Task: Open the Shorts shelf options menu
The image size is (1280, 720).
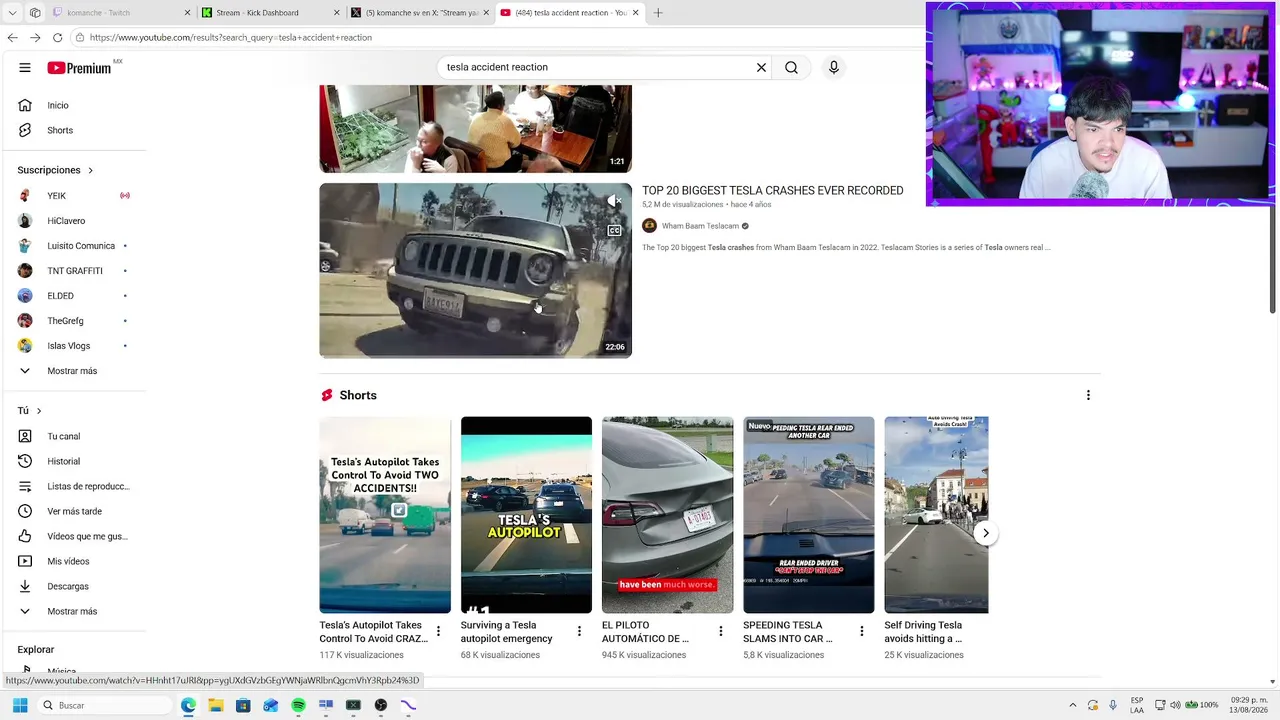Action: pos(1088,395)
